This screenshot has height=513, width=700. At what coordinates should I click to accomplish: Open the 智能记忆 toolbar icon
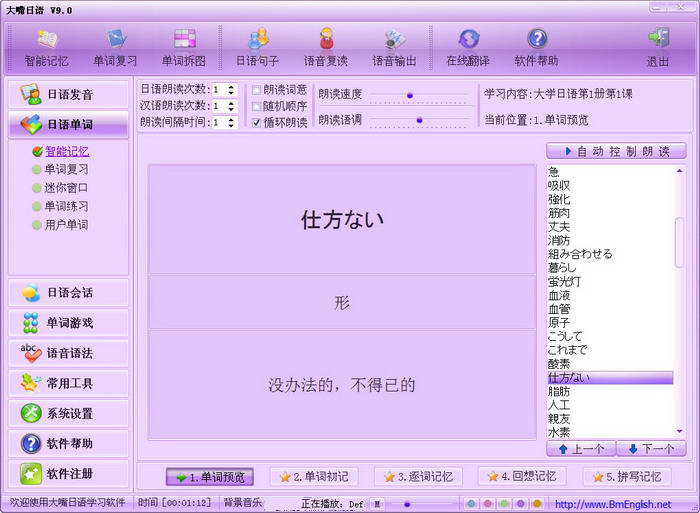point(47,47)
